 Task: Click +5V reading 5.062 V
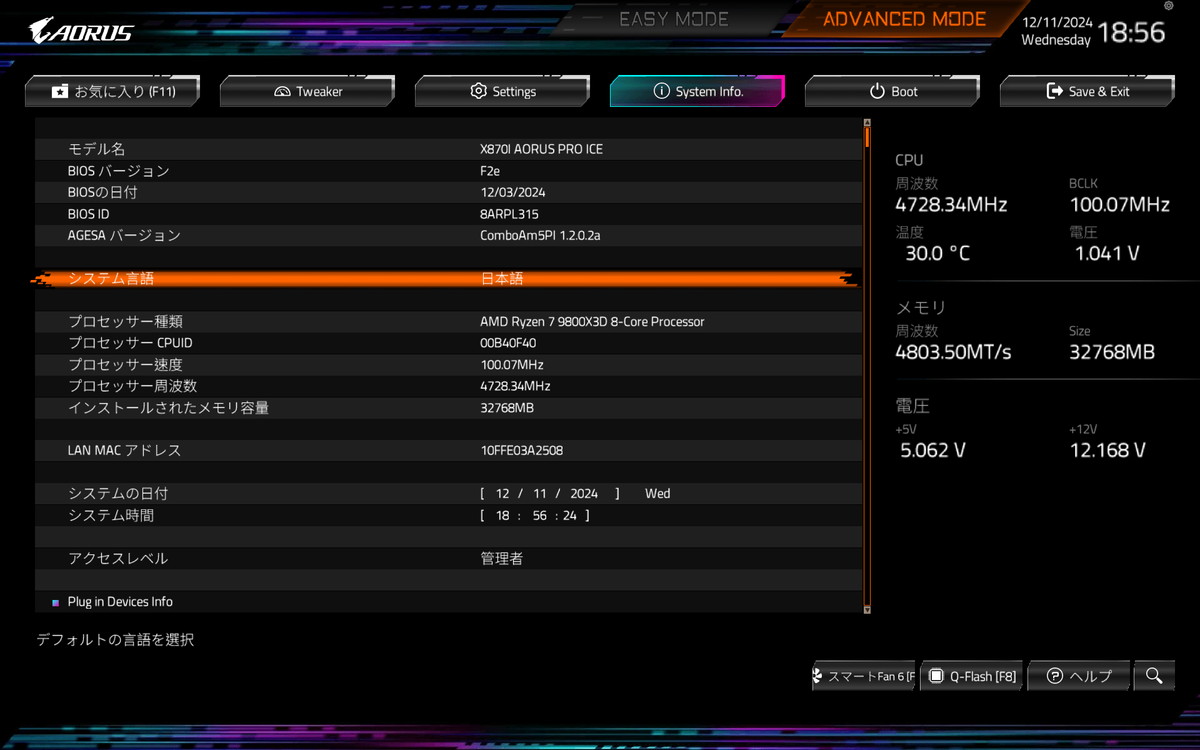coord(933,451)
